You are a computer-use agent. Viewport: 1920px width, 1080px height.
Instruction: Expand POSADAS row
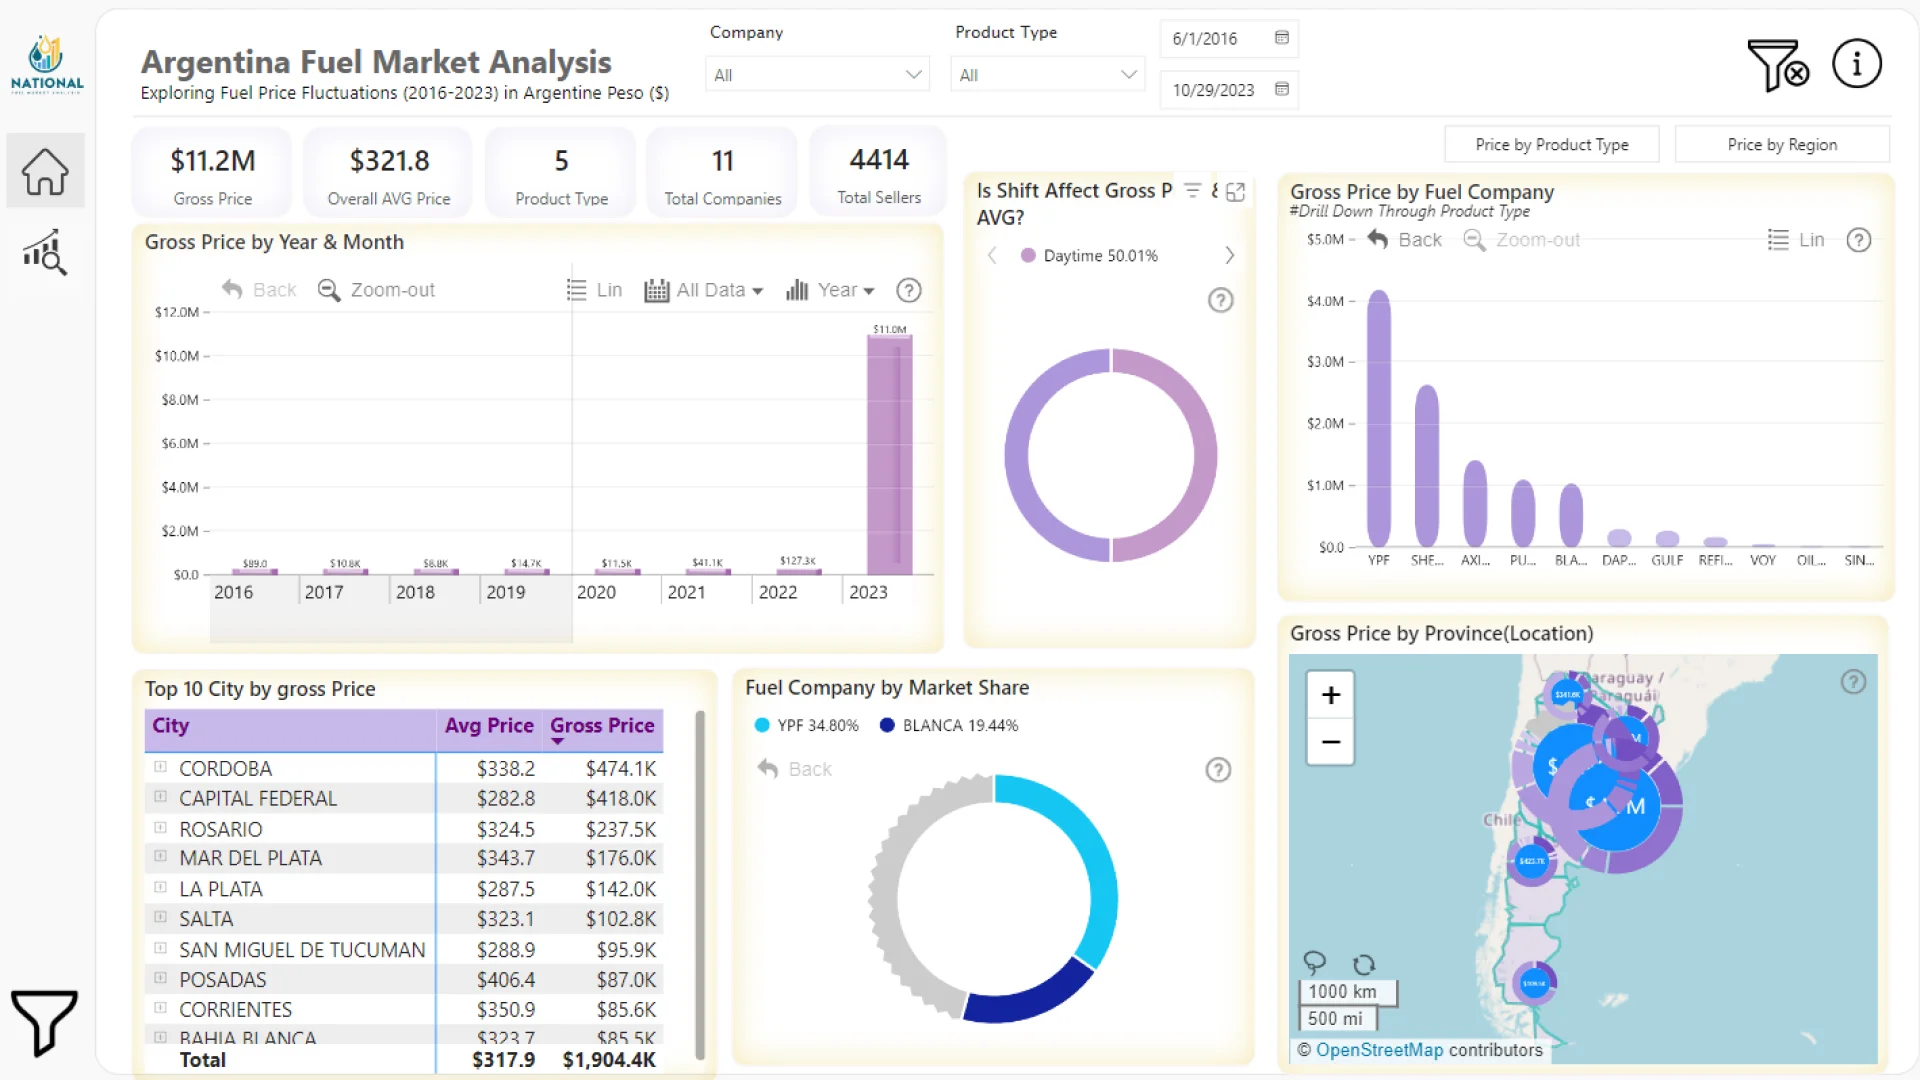[x=160, y=978]
